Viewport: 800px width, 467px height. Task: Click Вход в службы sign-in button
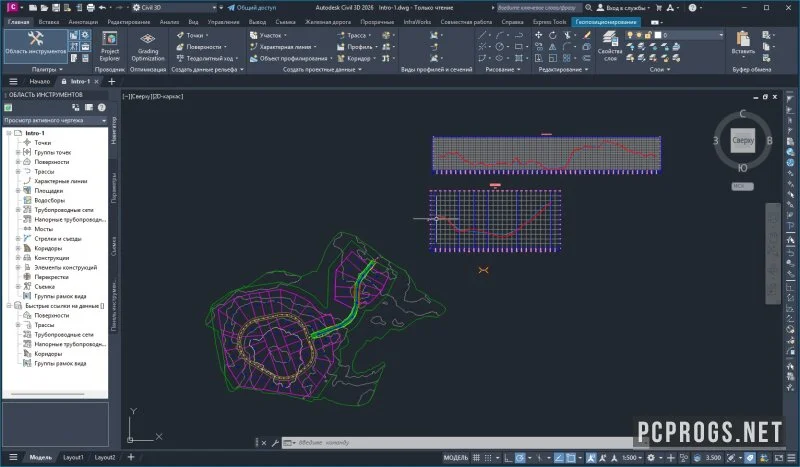point(623,8)
